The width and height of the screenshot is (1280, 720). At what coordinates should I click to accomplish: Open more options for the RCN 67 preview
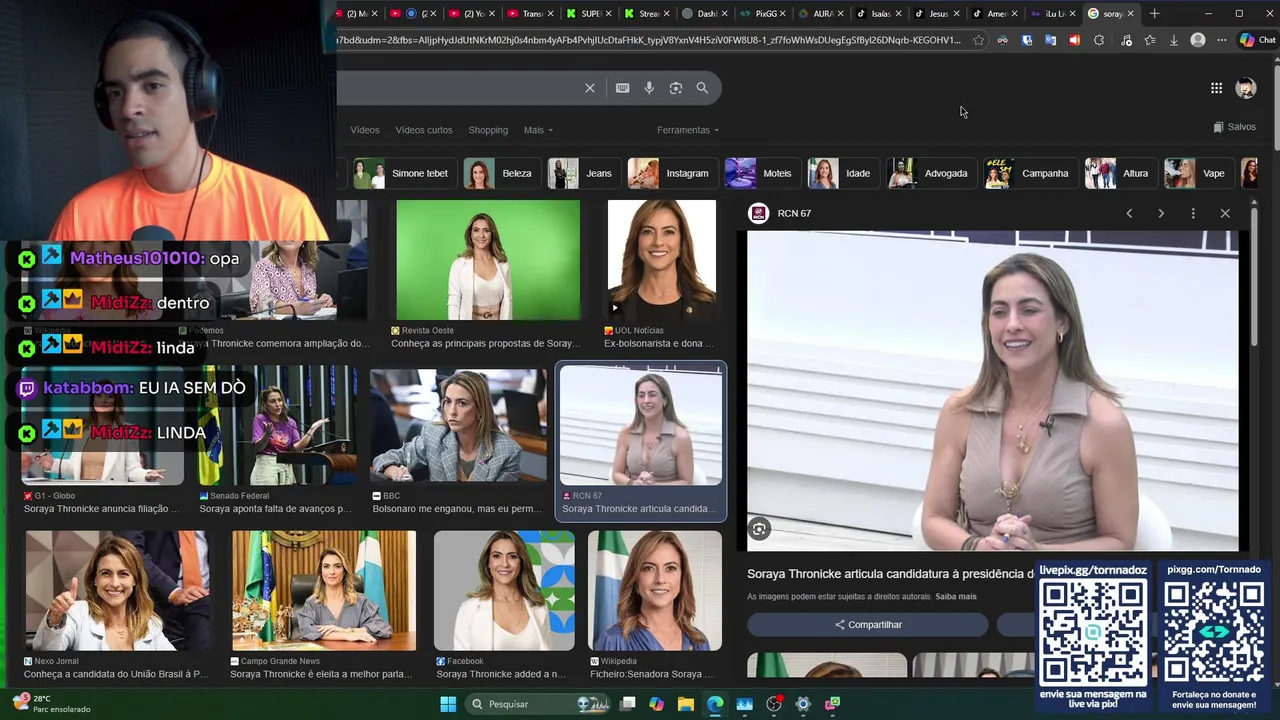coord(1193,213)
